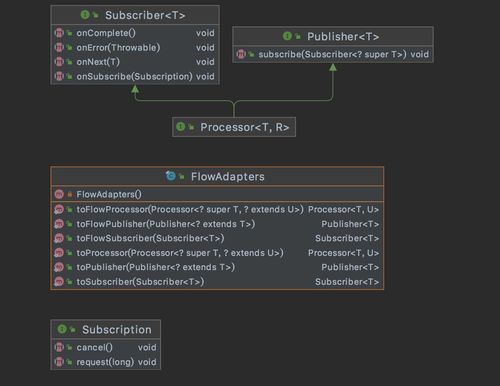Click the Processor<T, R> interface icon
This screenshot has height=386, width=500.
coord(180,127)
